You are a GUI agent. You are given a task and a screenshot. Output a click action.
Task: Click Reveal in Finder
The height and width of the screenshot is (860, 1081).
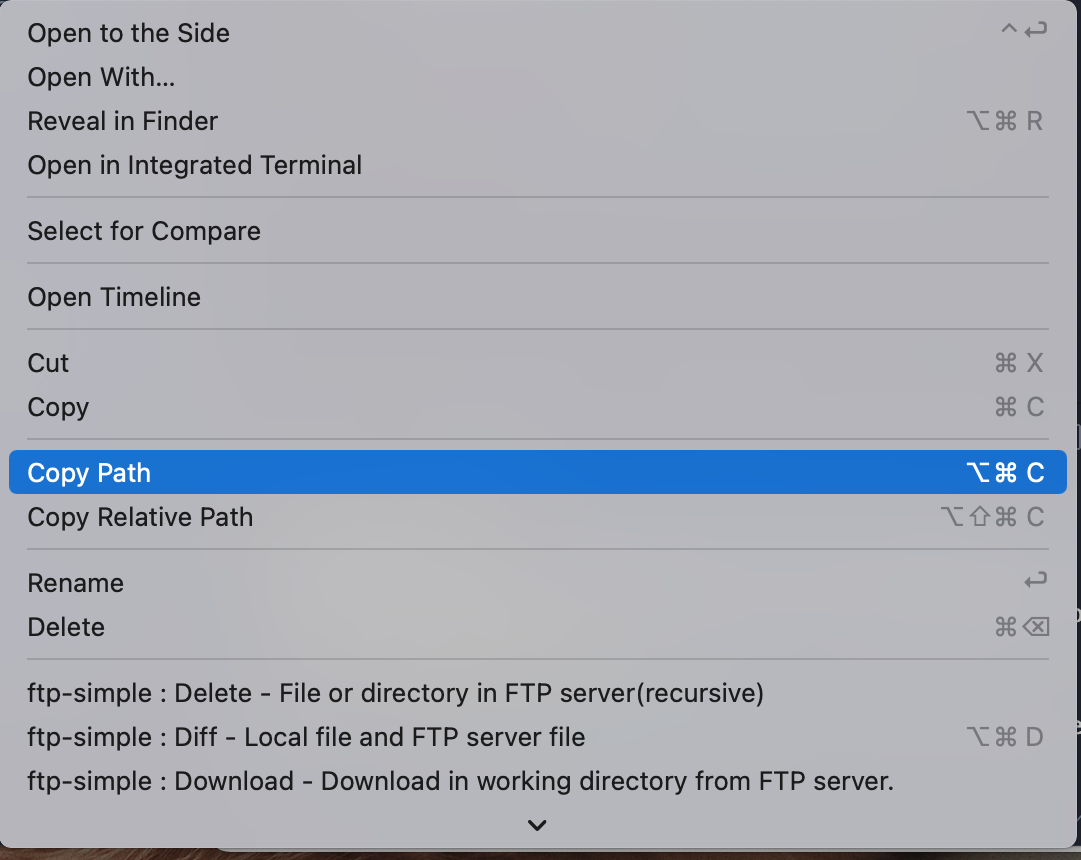[538, 121]
